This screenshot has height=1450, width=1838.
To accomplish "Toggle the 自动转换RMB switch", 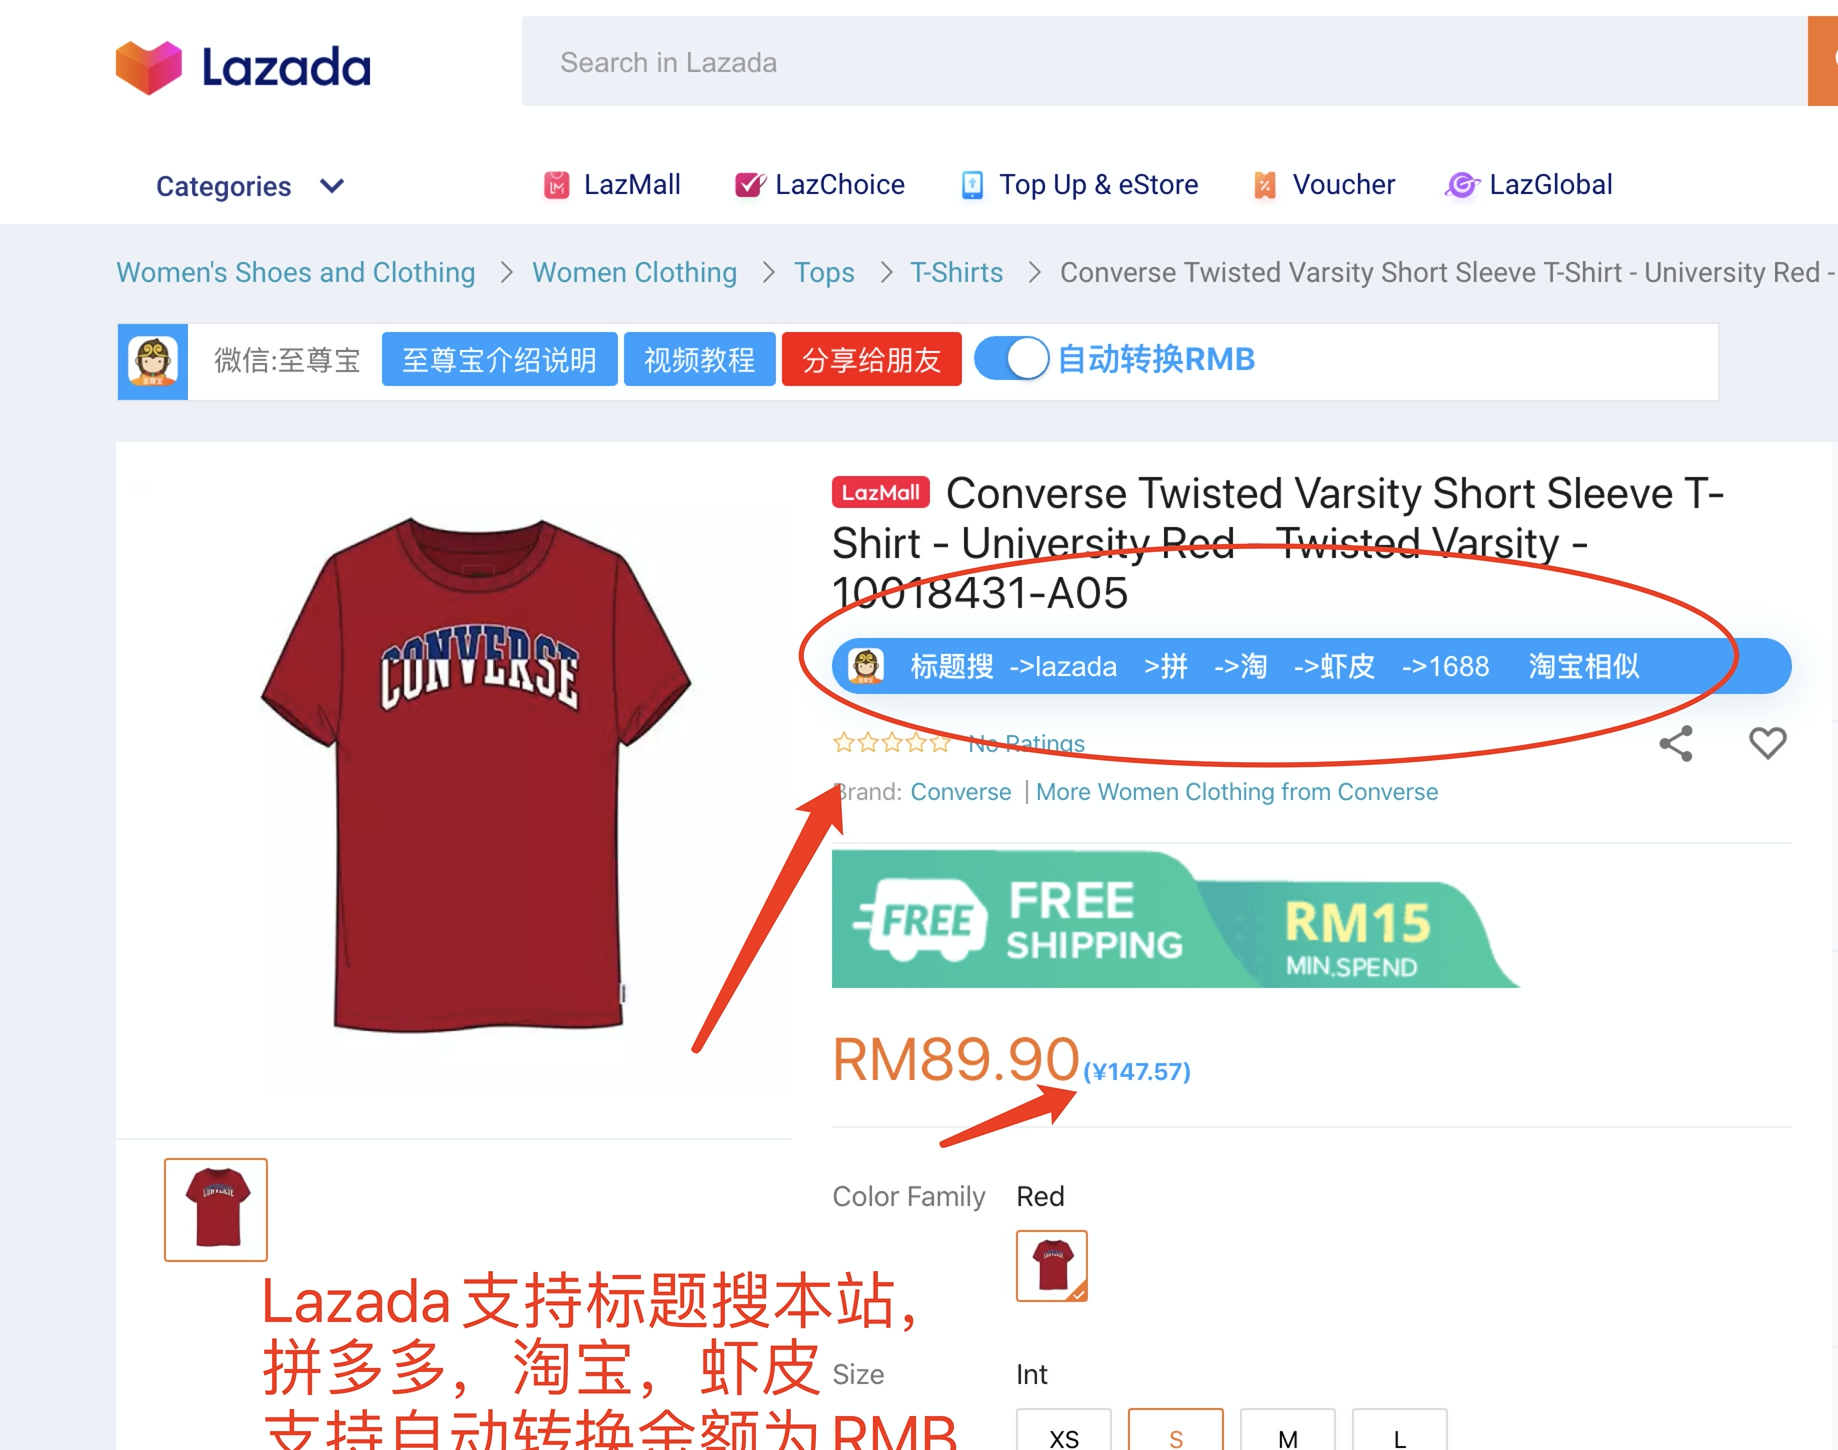I will pyautogui.click(x=1011, y=359).
